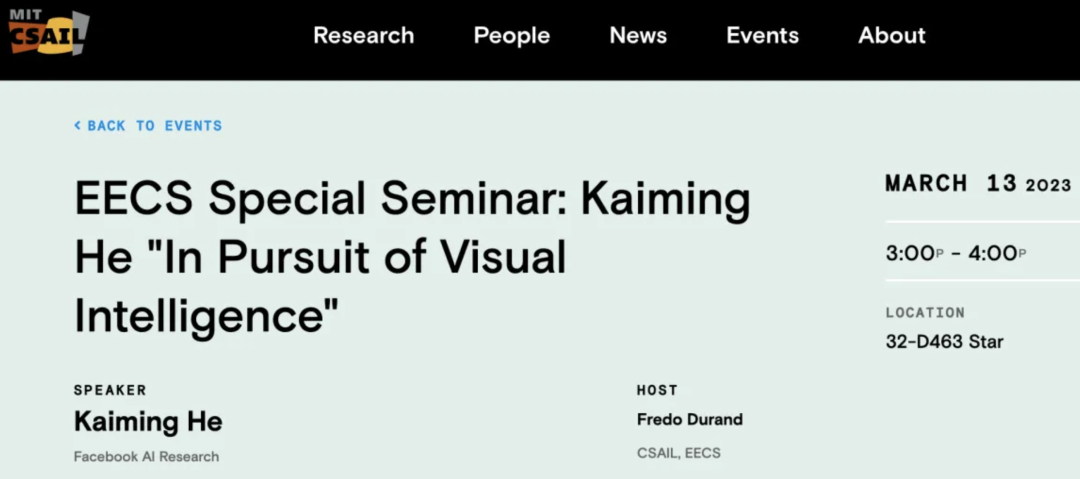Click the back chevron arrow icon

[77, 126]
